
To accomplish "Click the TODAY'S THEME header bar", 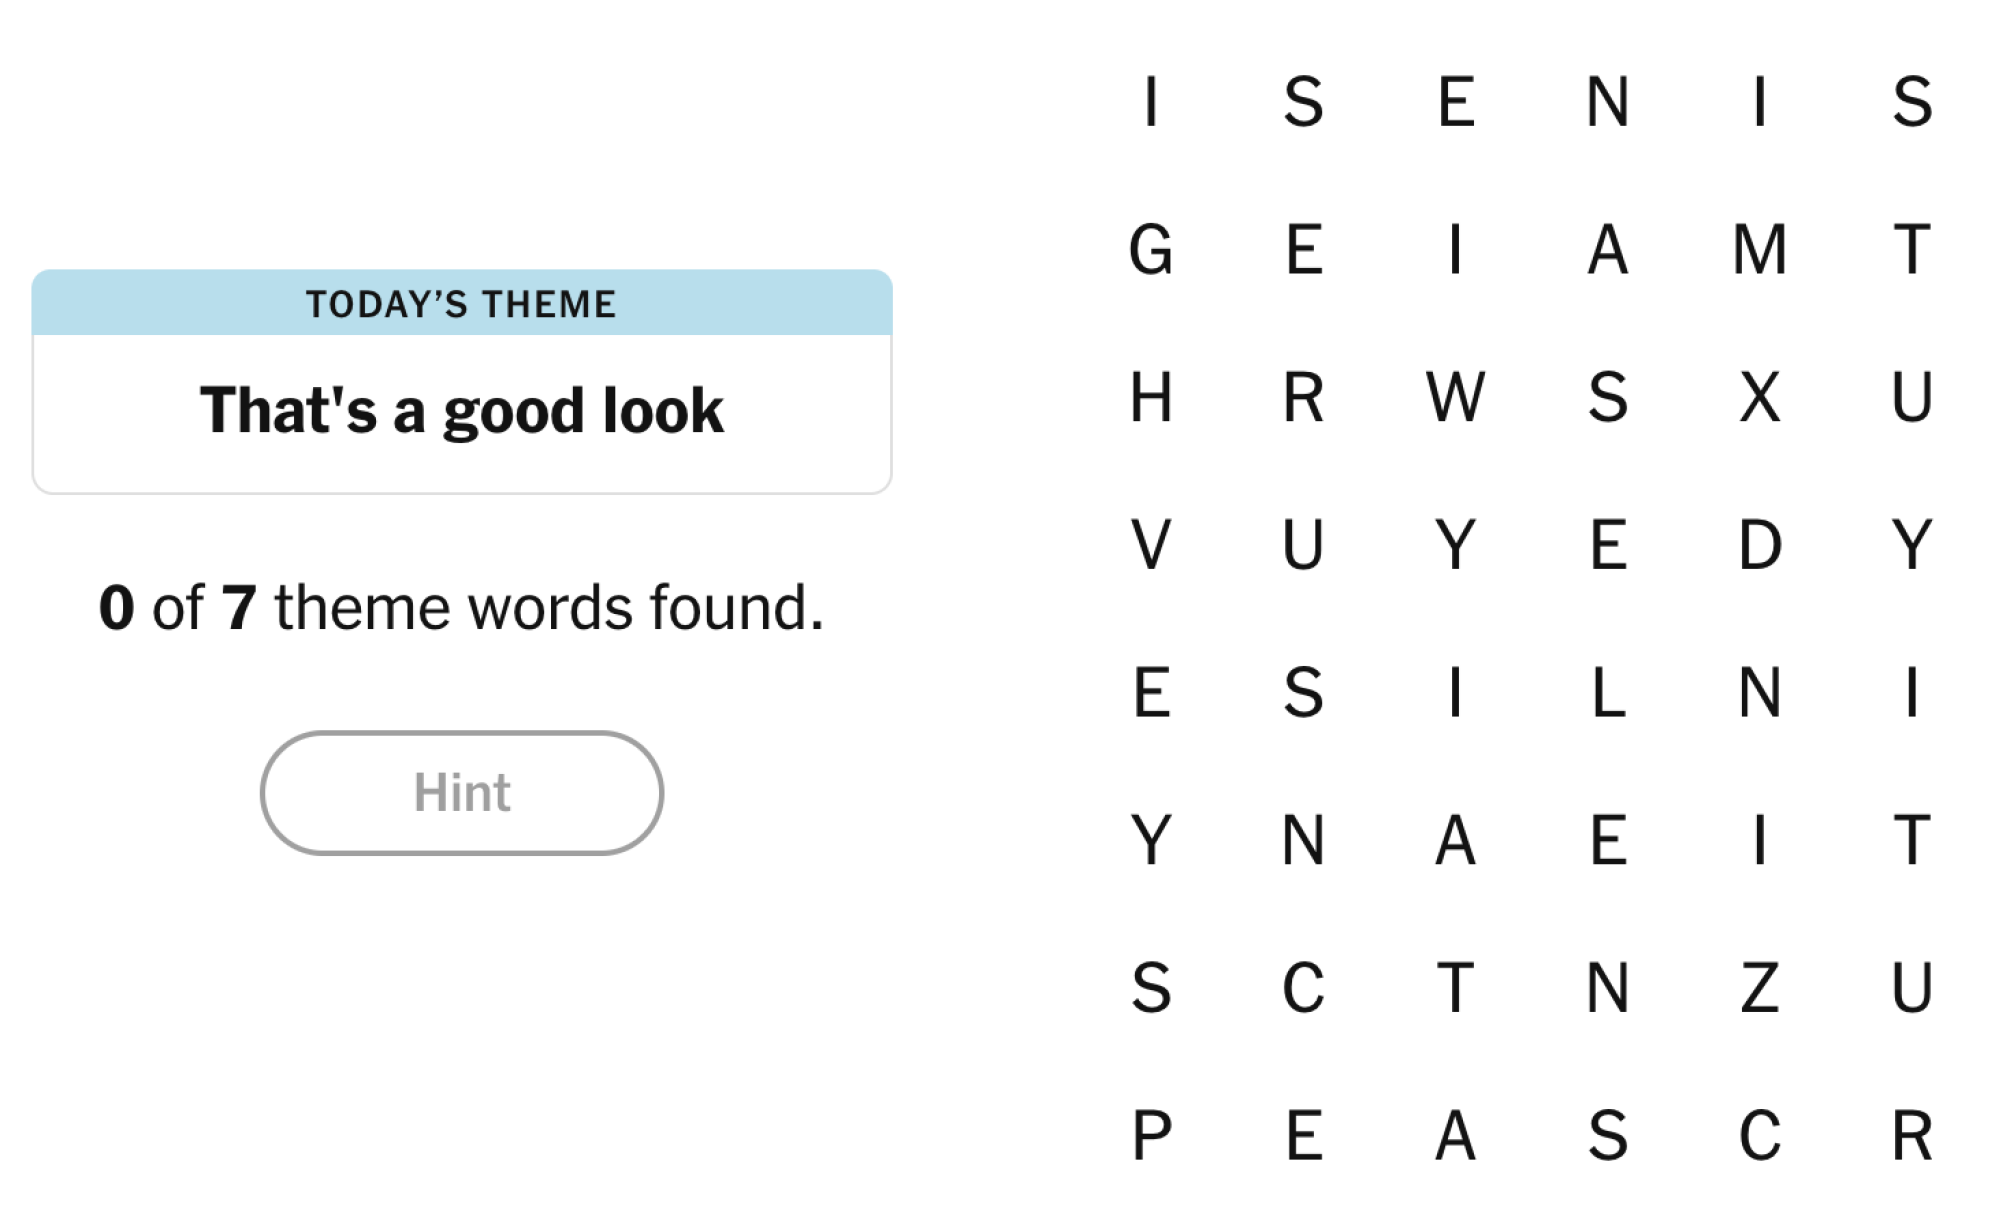I will [x=461, y=303].
